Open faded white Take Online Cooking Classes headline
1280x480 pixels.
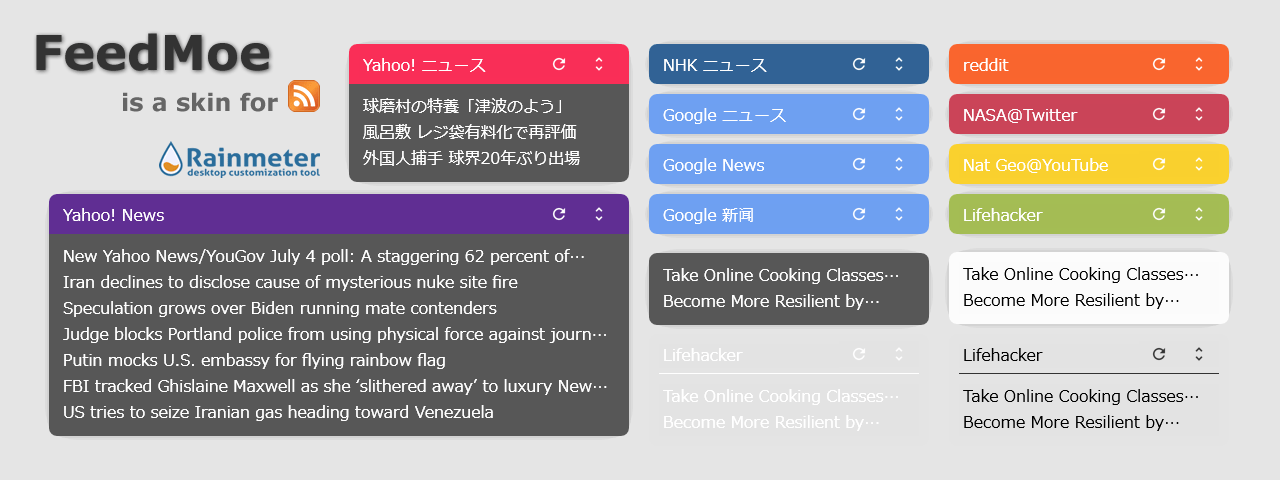coord(781,396)
